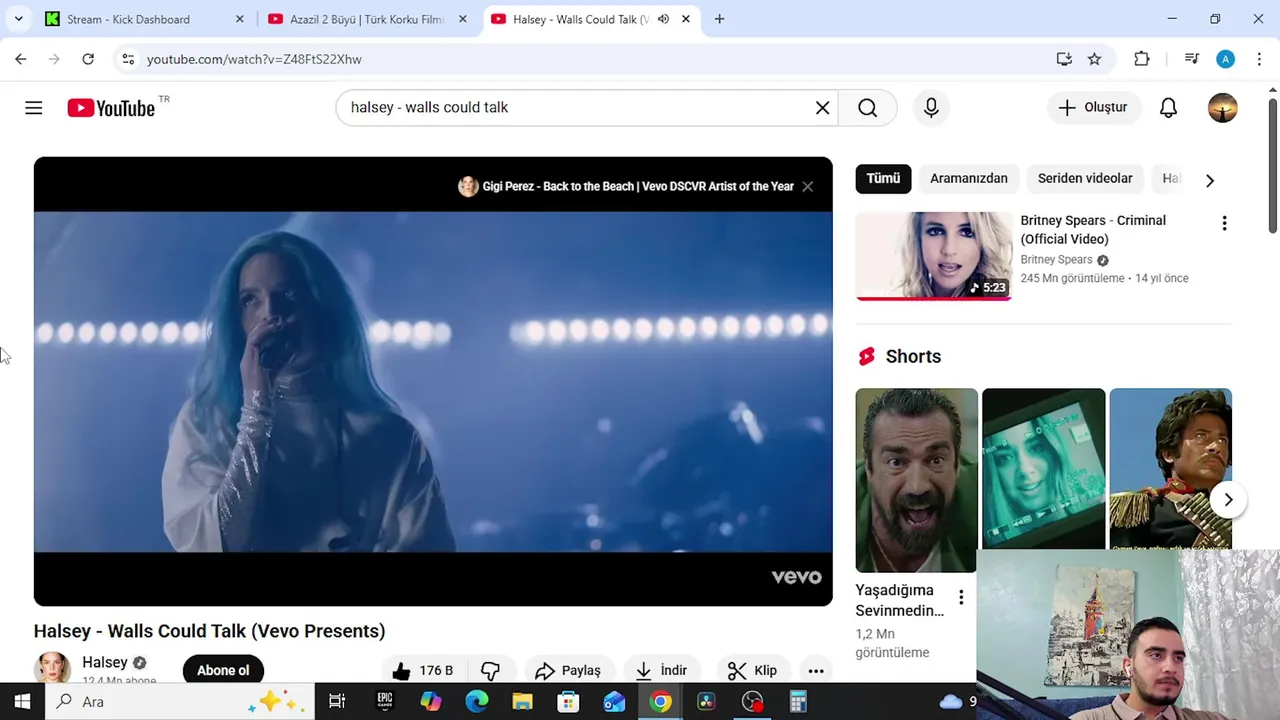Close the Kick Dashboard tab
The width and height of the screenshot is (1280, 720).
tap(239, 19)
